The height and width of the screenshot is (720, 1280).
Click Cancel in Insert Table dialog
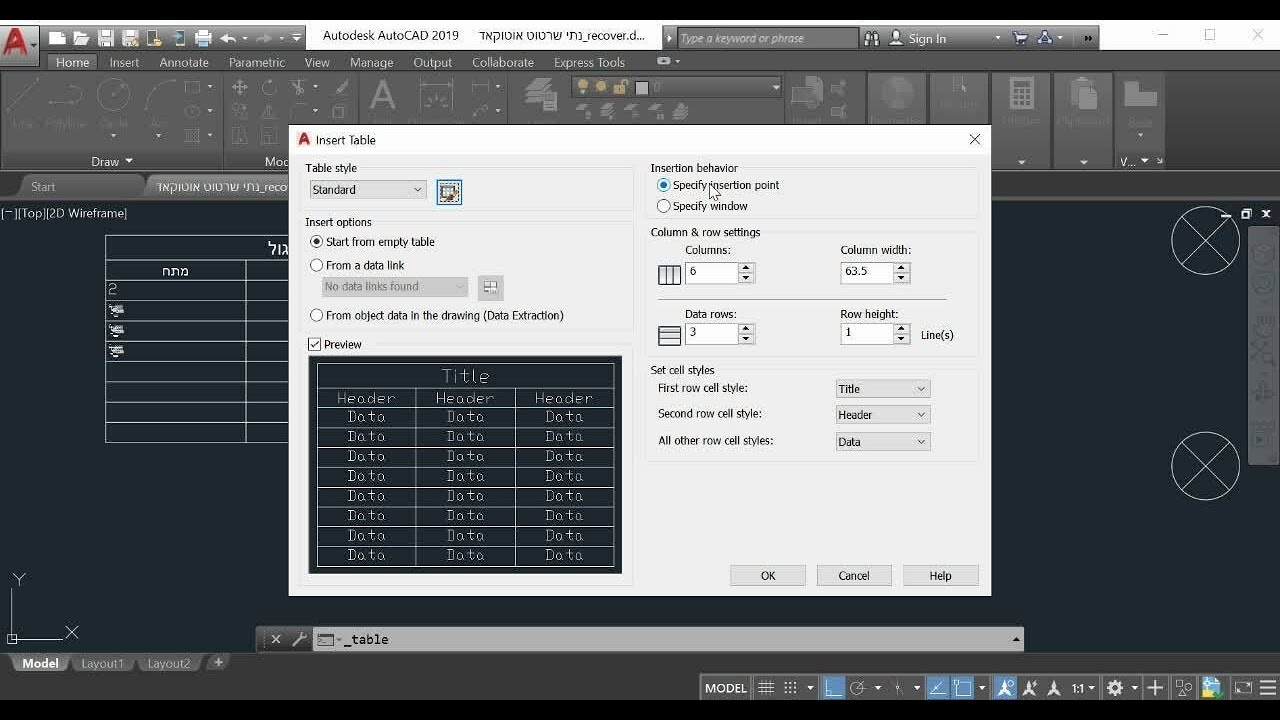(854, 575)
